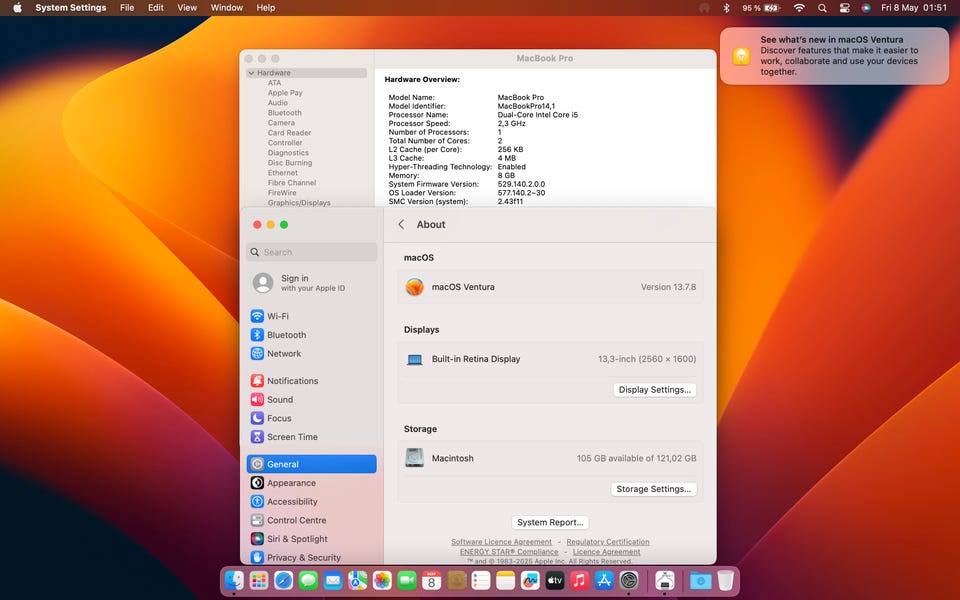Click the System Report... button
Viewport: 960px width, 600px height.
pyautogui.click(x=550, y=522)
